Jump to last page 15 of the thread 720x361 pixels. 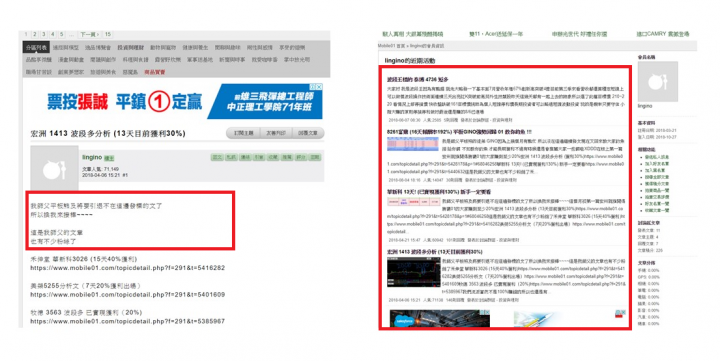107,34
